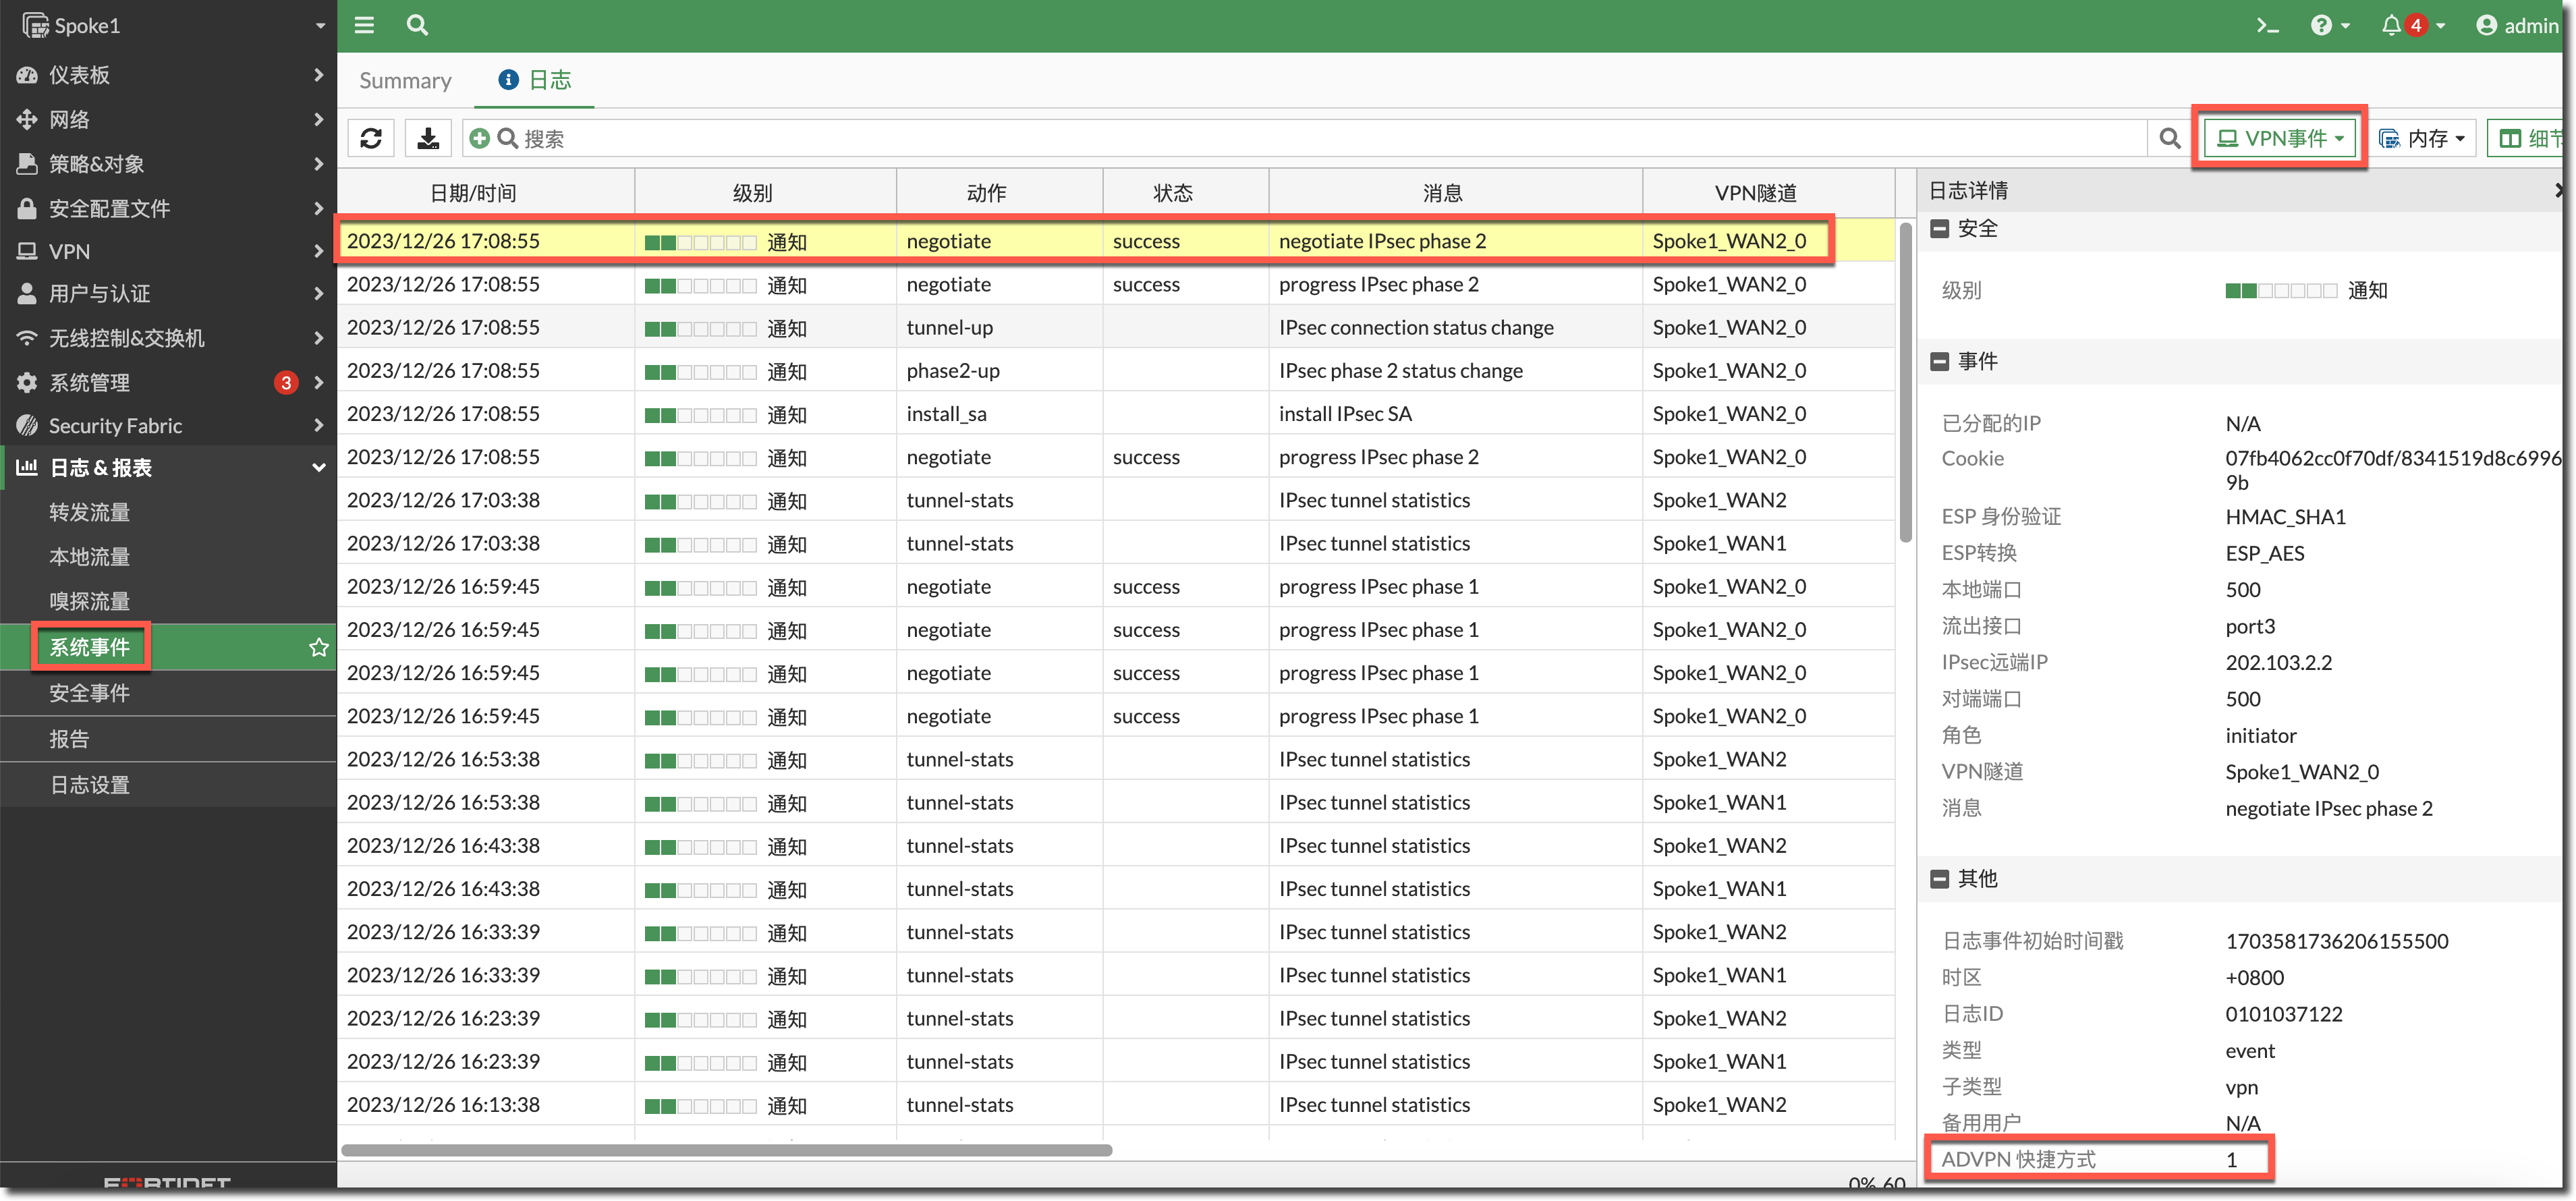Image resolution: width=2576 pixels, height=1201 pixels.
Task: Collapse the 事件 section in log details
Action: [x=1939, y=361]
